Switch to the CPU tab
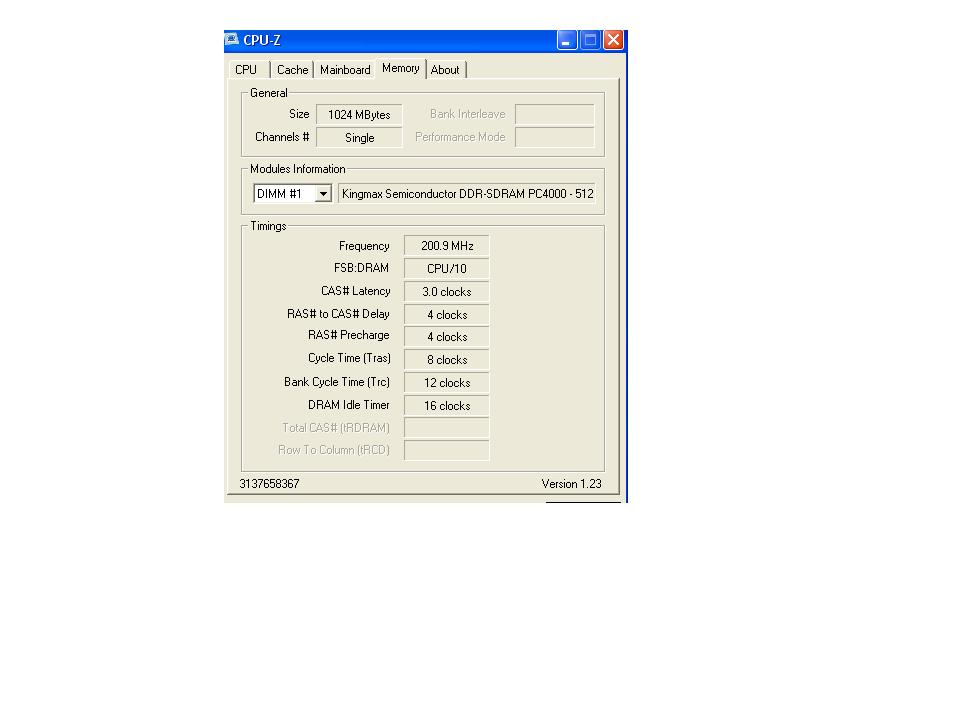962x716 pixels. pos(246,70)
